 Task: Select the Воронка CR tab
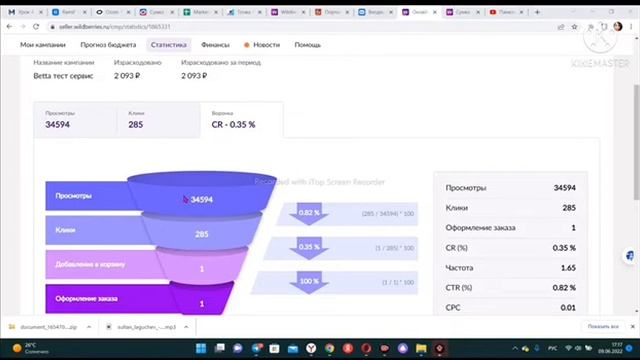pos(242,120)
